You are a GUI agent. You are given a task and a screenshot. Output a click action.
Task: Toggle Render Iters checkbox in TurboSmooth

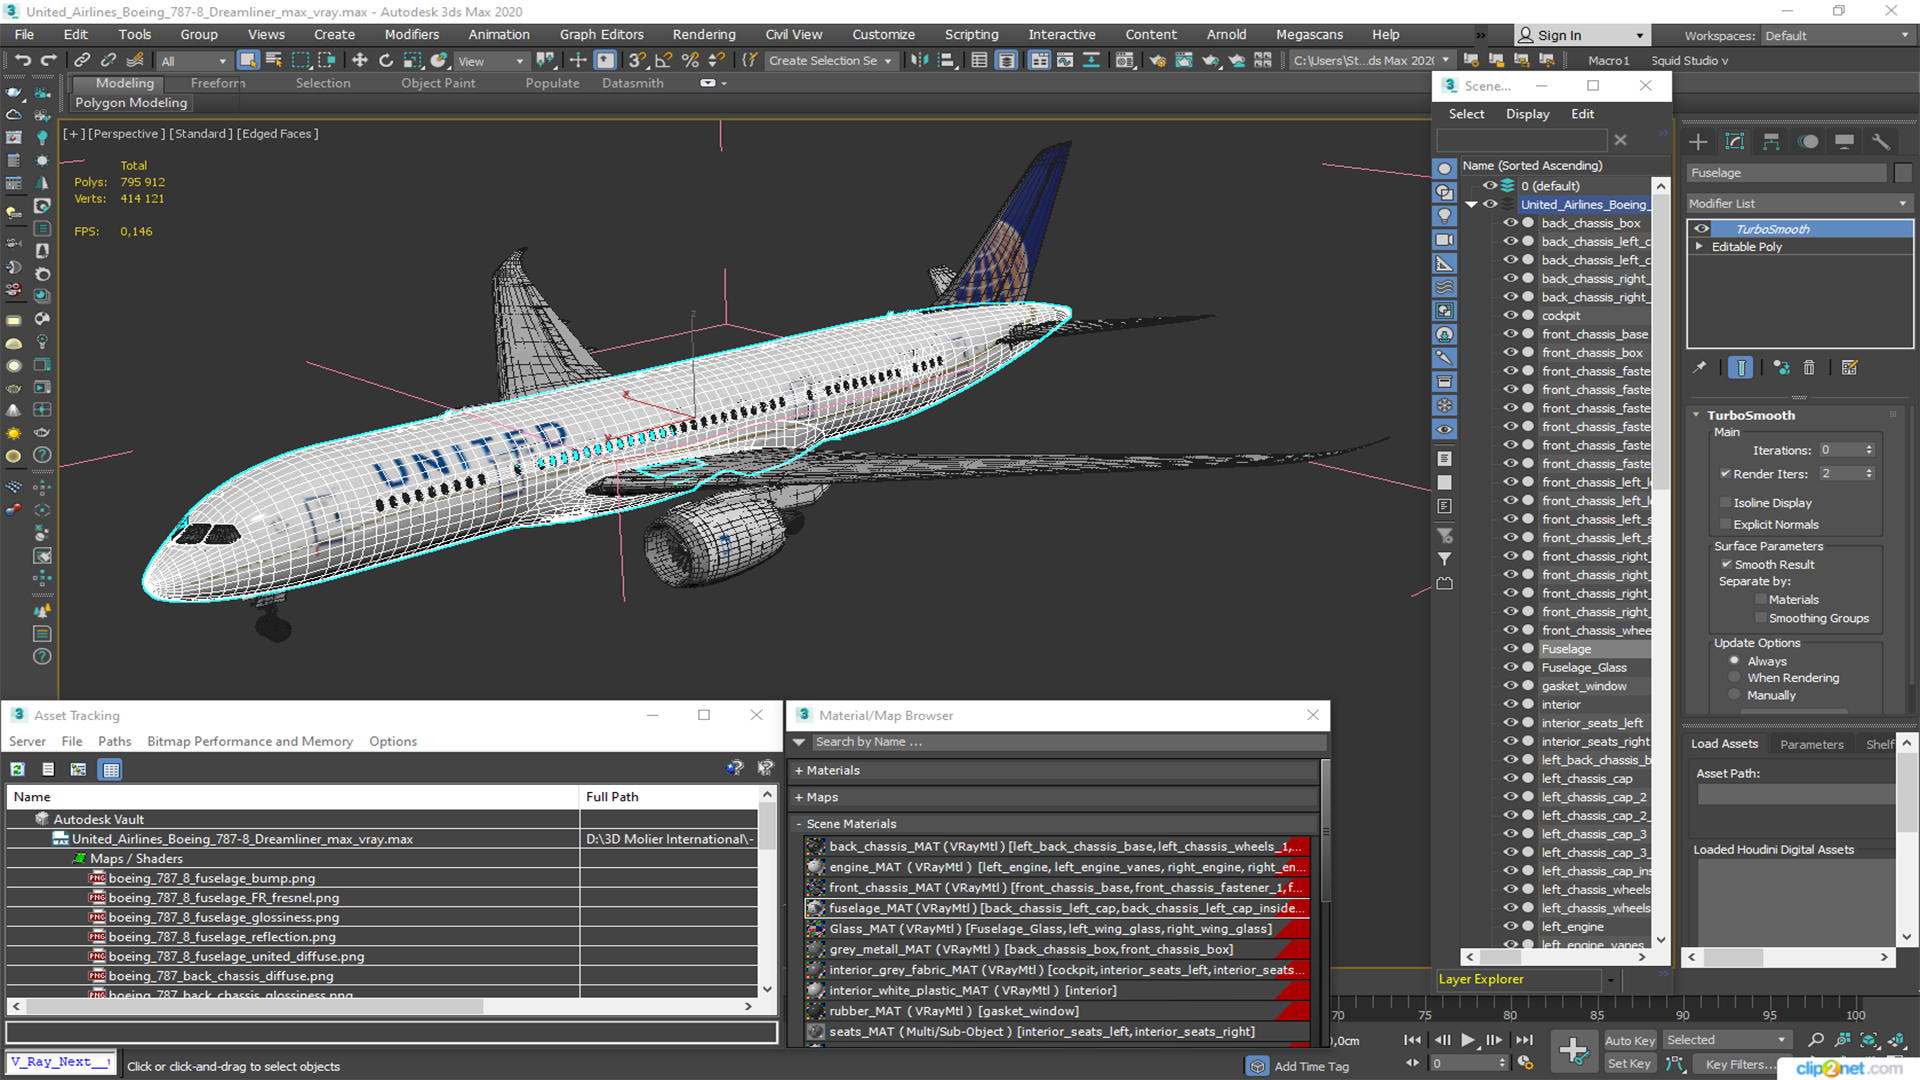pyautogui.click(x=1725, y=474)
